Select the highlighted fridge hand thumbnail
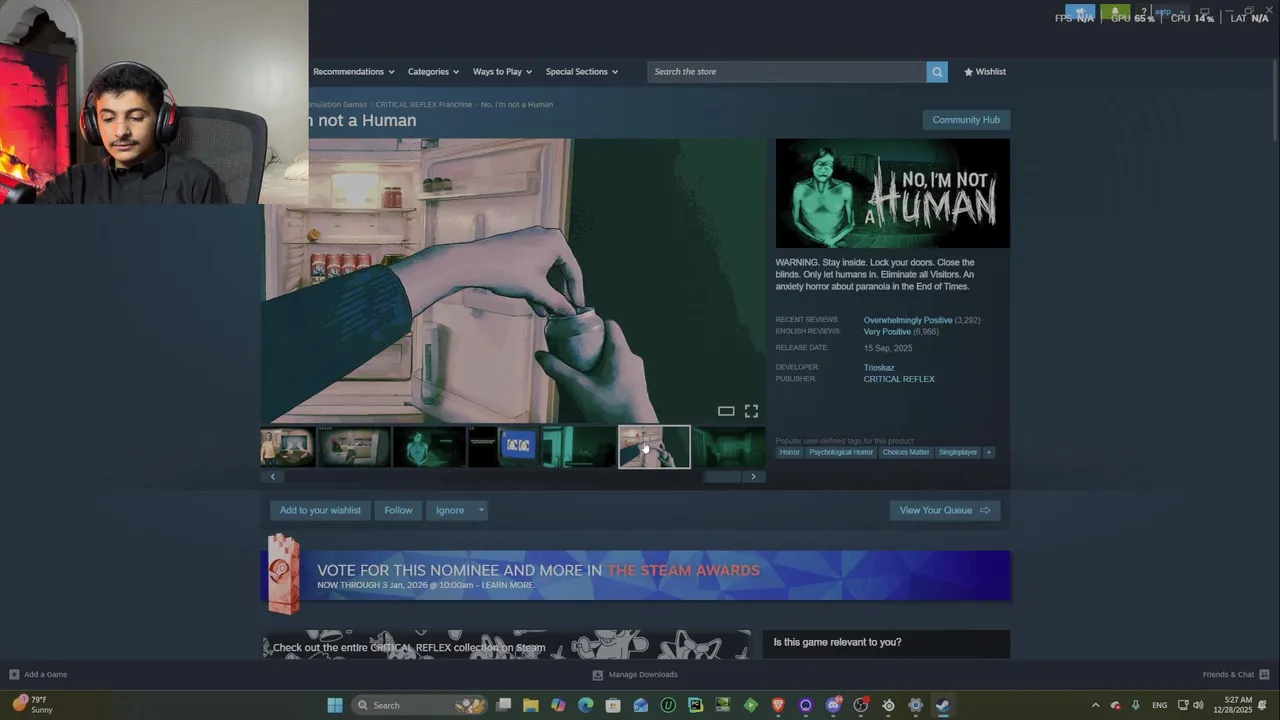 point(654,447)
